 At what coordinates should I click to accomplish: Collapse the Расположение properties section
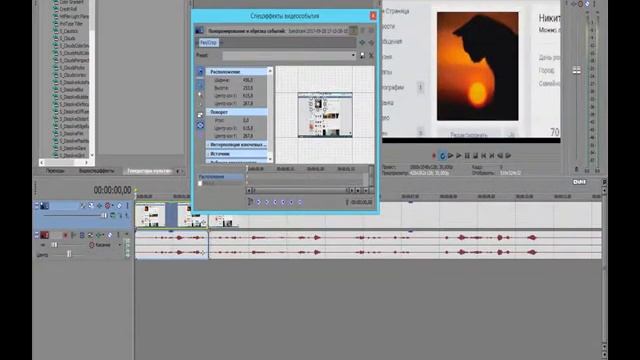pyautogui.click(x=237, y=71)
